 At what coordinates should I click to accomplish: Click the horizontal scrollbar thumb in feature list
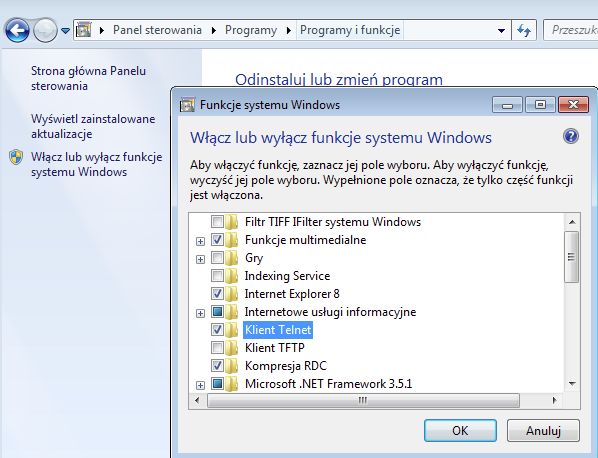click(363, 400)
